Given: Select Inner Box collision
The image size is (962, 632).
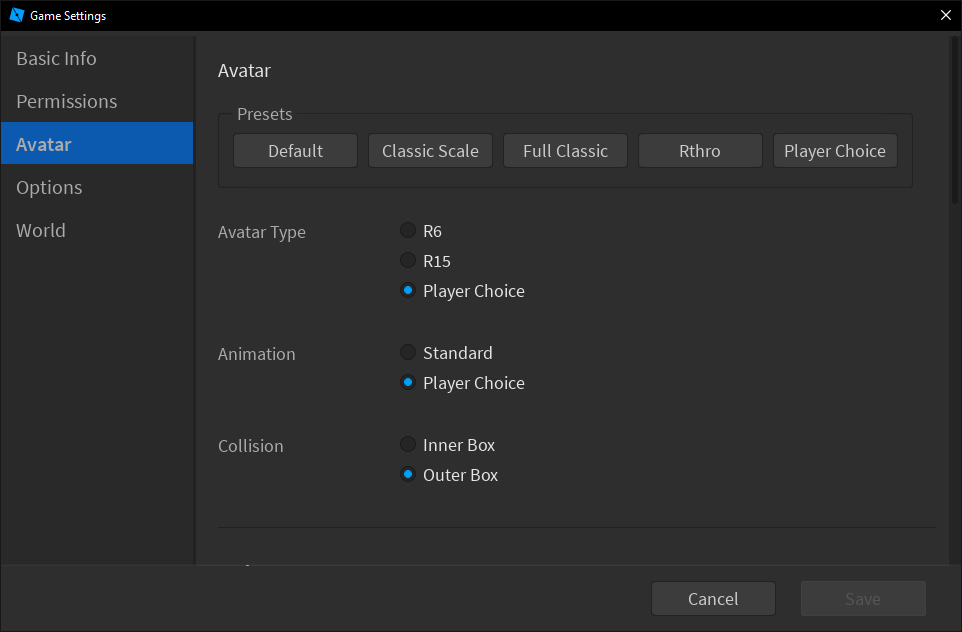Looking at the screenshot, I should click(x=408, y=445).
